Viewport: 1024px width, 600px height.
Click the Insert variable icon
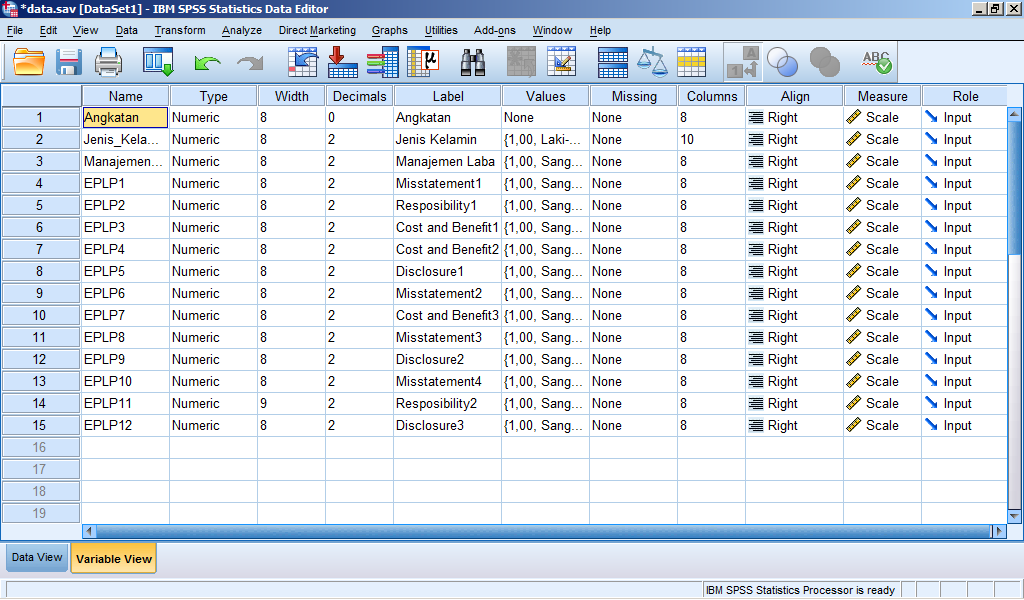click(562, 63)
